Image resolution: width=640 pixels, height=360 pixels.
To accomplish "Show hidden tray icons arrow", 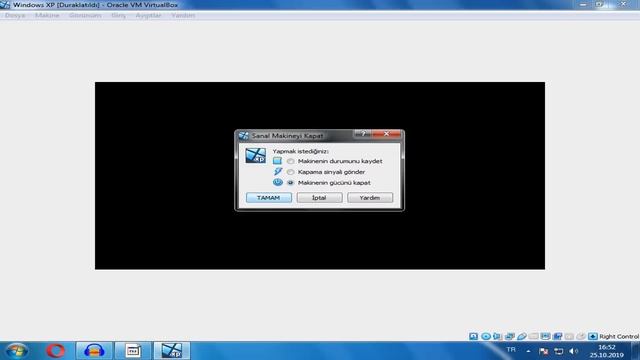I will click(528, 351).
